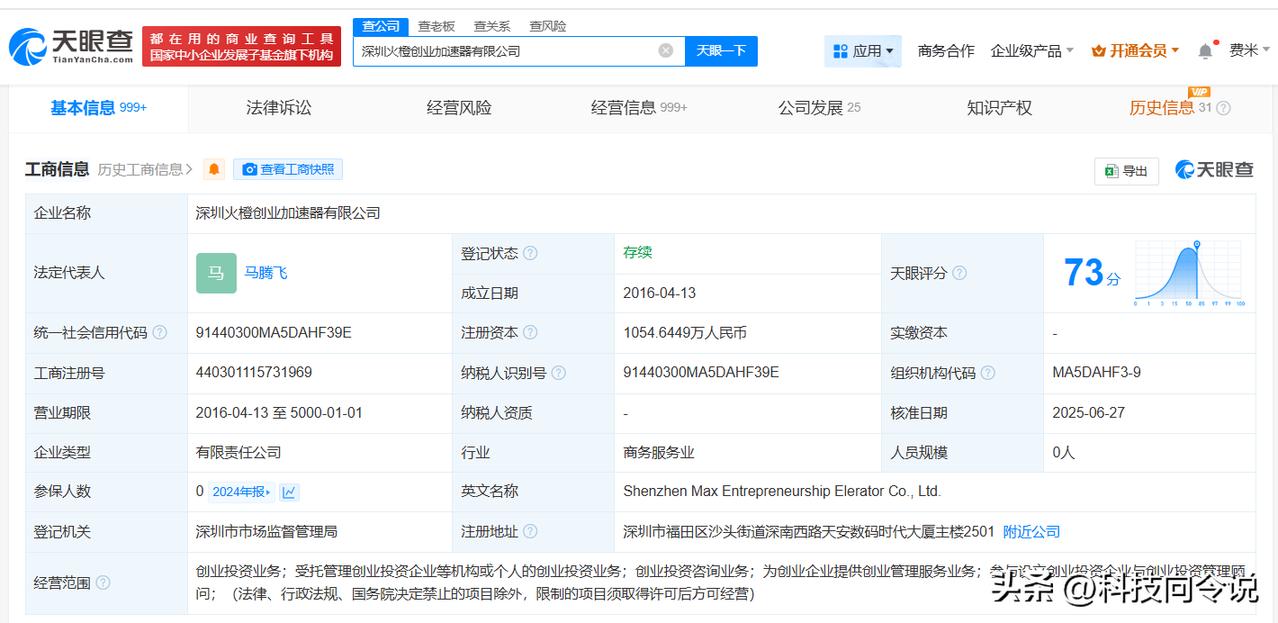The width and height of the screenshot is (1278, 623).
Task: Click the orange bell alert icon beside 历史工商信息
Action: coord(214,170)
